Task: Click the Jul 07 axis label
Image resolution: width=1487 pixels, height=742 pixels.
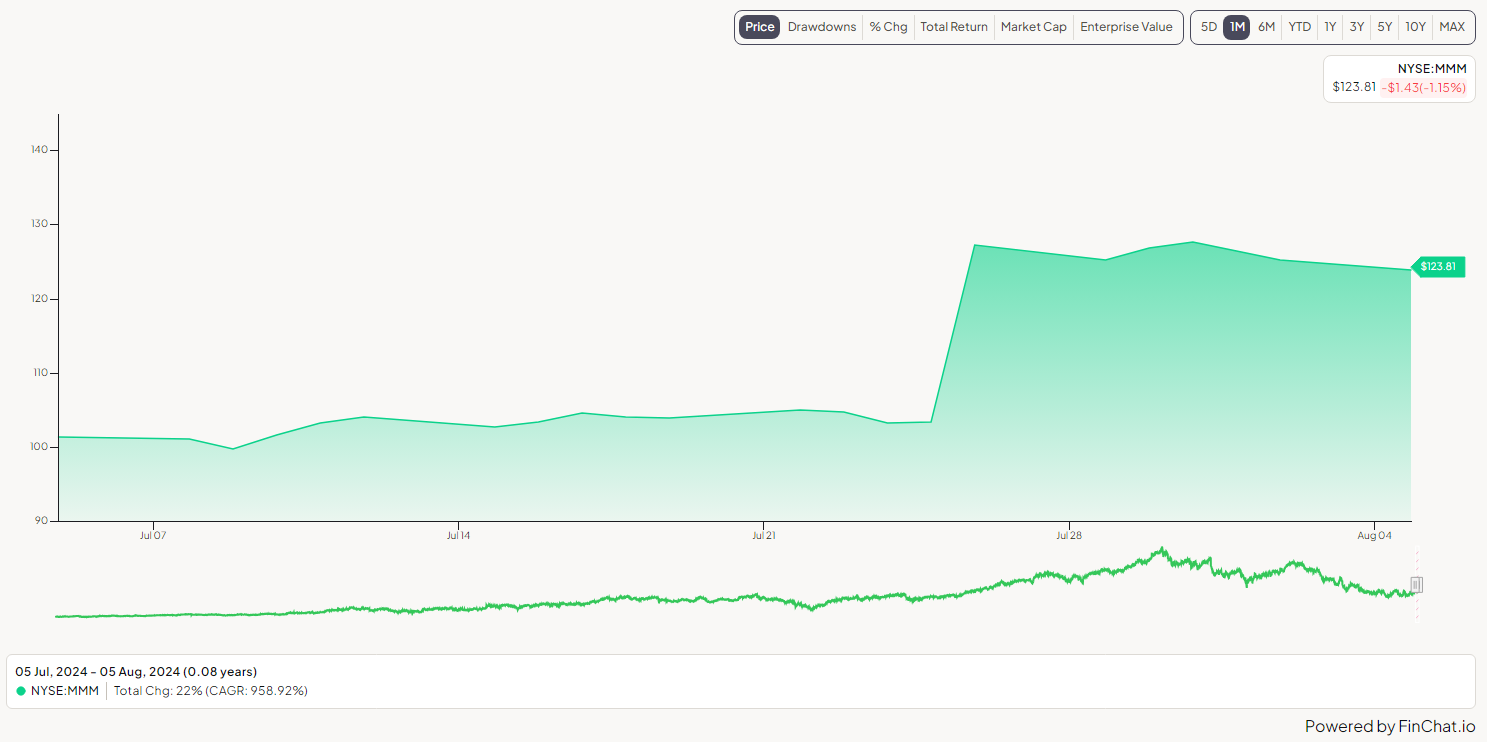Action: coord(153,536)
